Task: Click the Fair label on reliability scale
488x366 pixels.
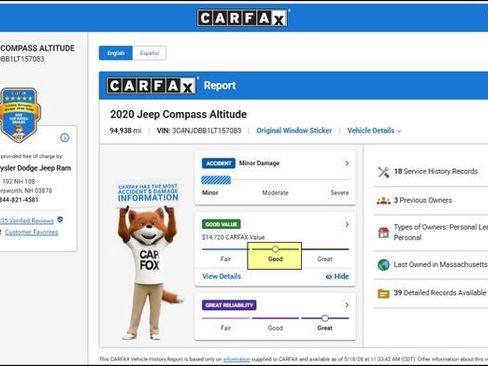Action: [226, 328]
